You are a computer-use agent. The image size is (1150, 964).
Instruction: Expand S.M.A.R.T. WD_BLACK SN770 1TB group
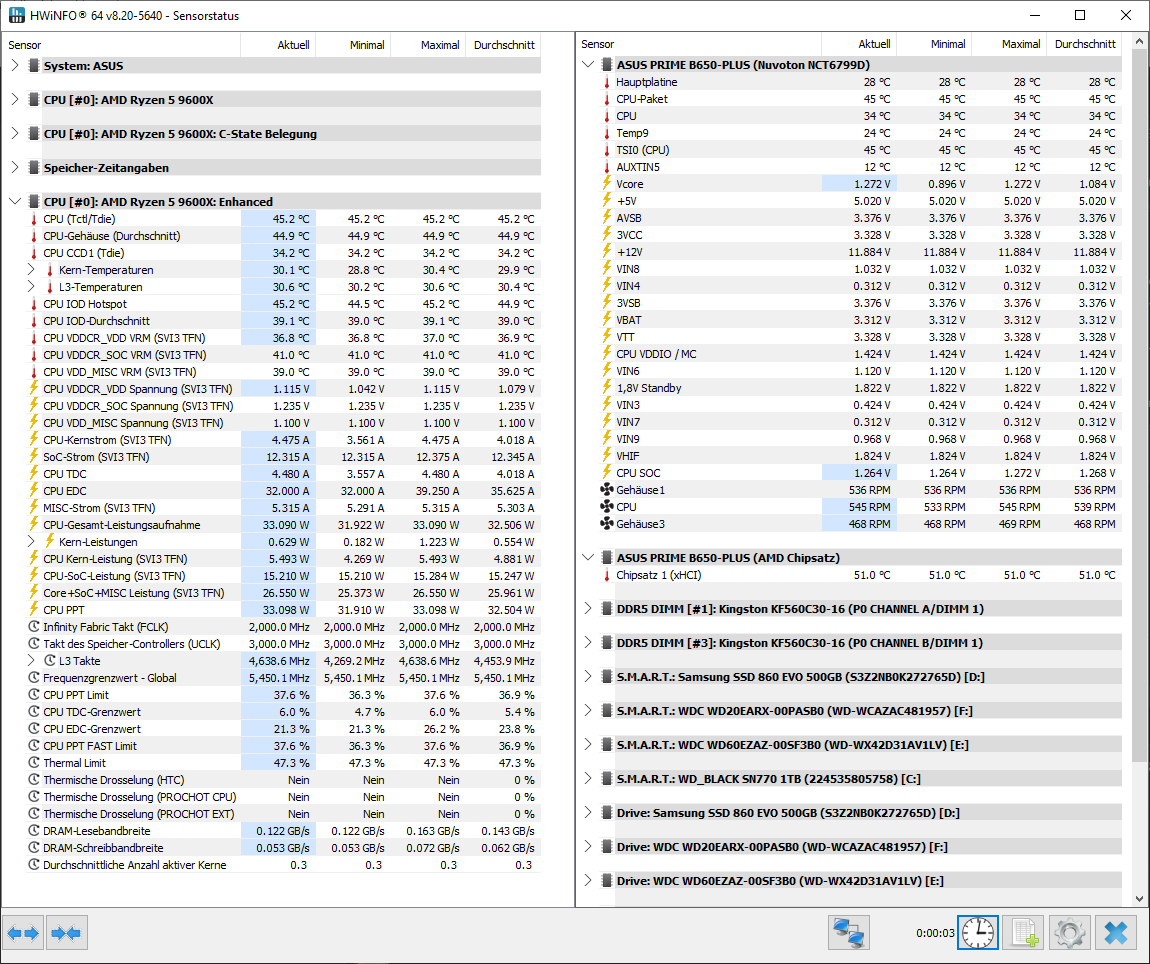587,778
